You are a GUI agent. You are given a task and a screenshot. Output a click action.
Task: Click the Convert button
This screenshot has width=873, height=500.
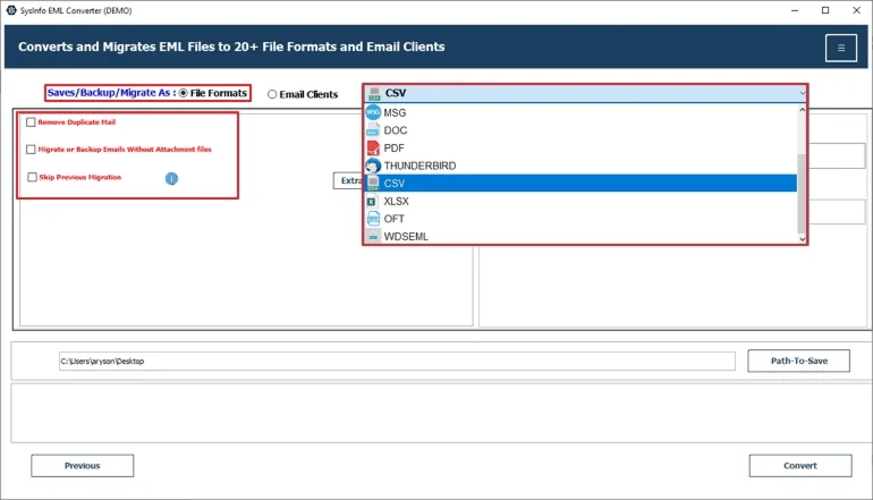(800, 465)
